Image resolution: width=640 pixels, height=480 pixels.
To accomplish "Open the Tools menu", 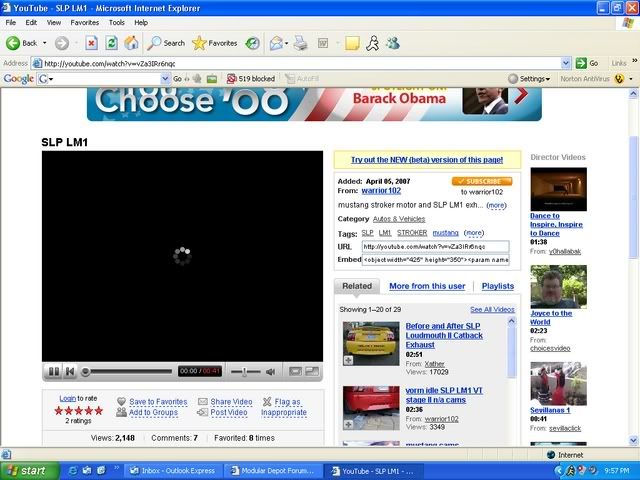I will coord(117,22).
